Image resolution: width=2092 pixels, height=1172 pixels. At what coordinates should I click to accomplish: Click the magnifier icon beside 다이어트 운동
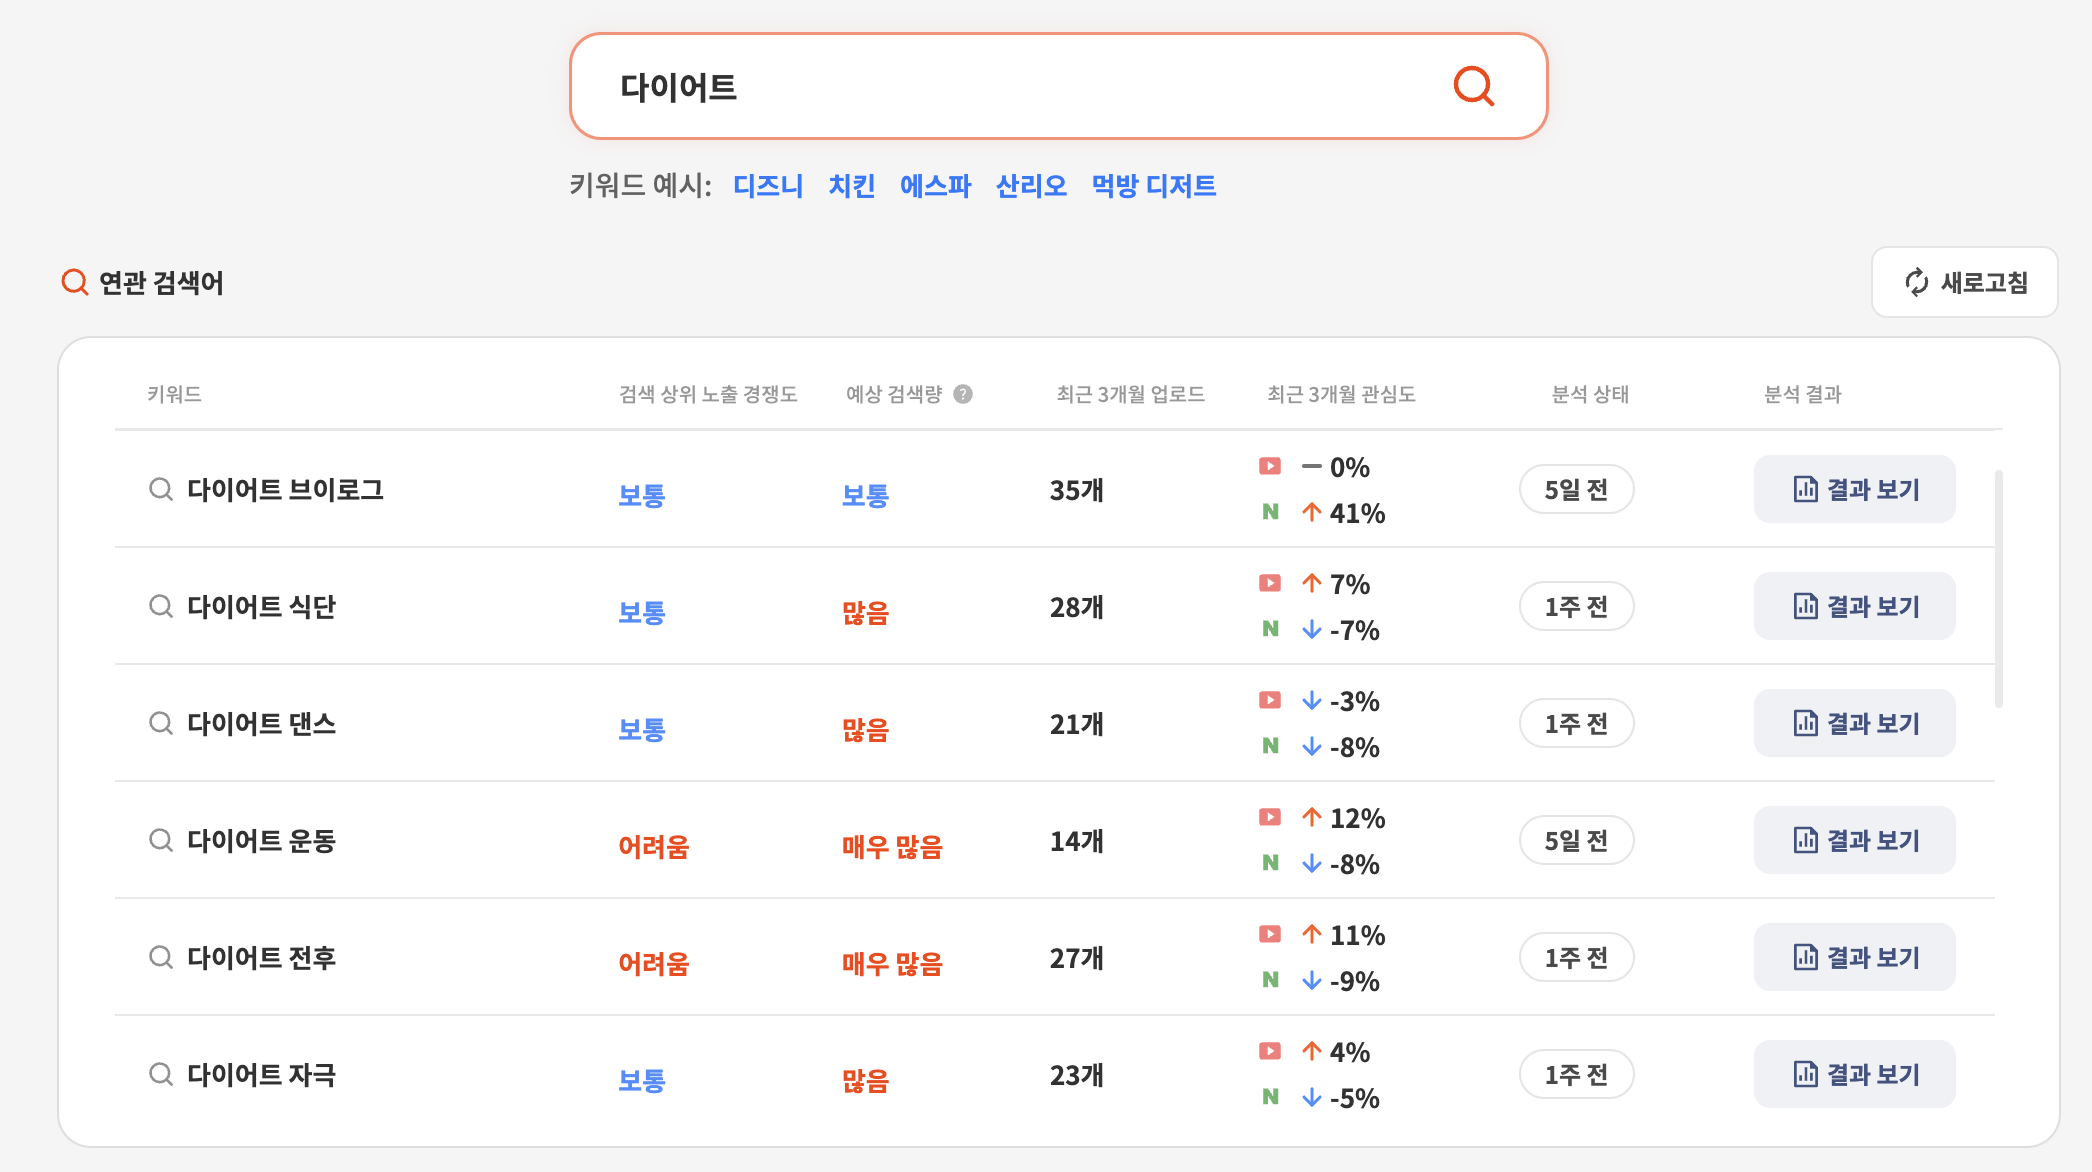161,841
